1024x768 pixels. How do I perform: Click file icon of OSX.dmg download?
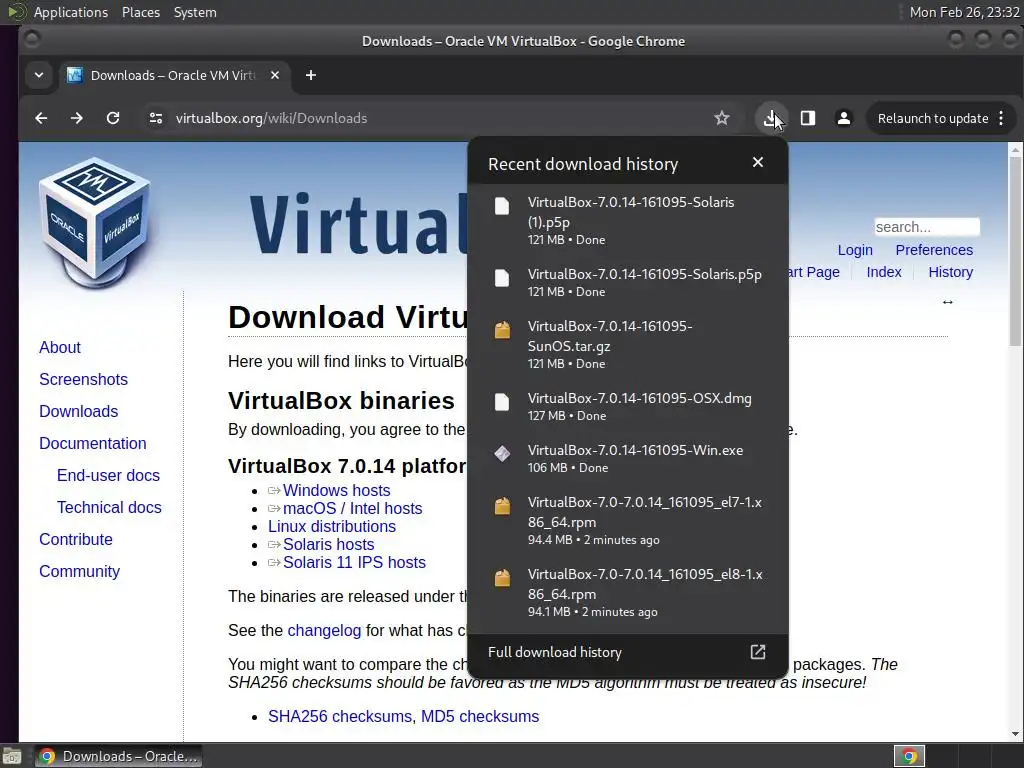point(502,402)
